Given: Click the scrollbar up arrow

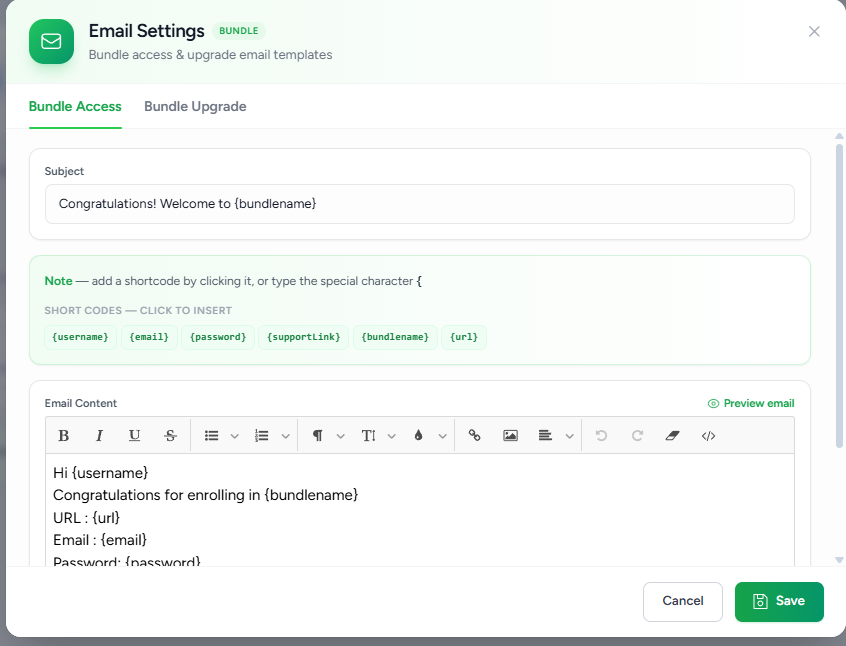Looking at the screenshot, I should click(839, 136).
